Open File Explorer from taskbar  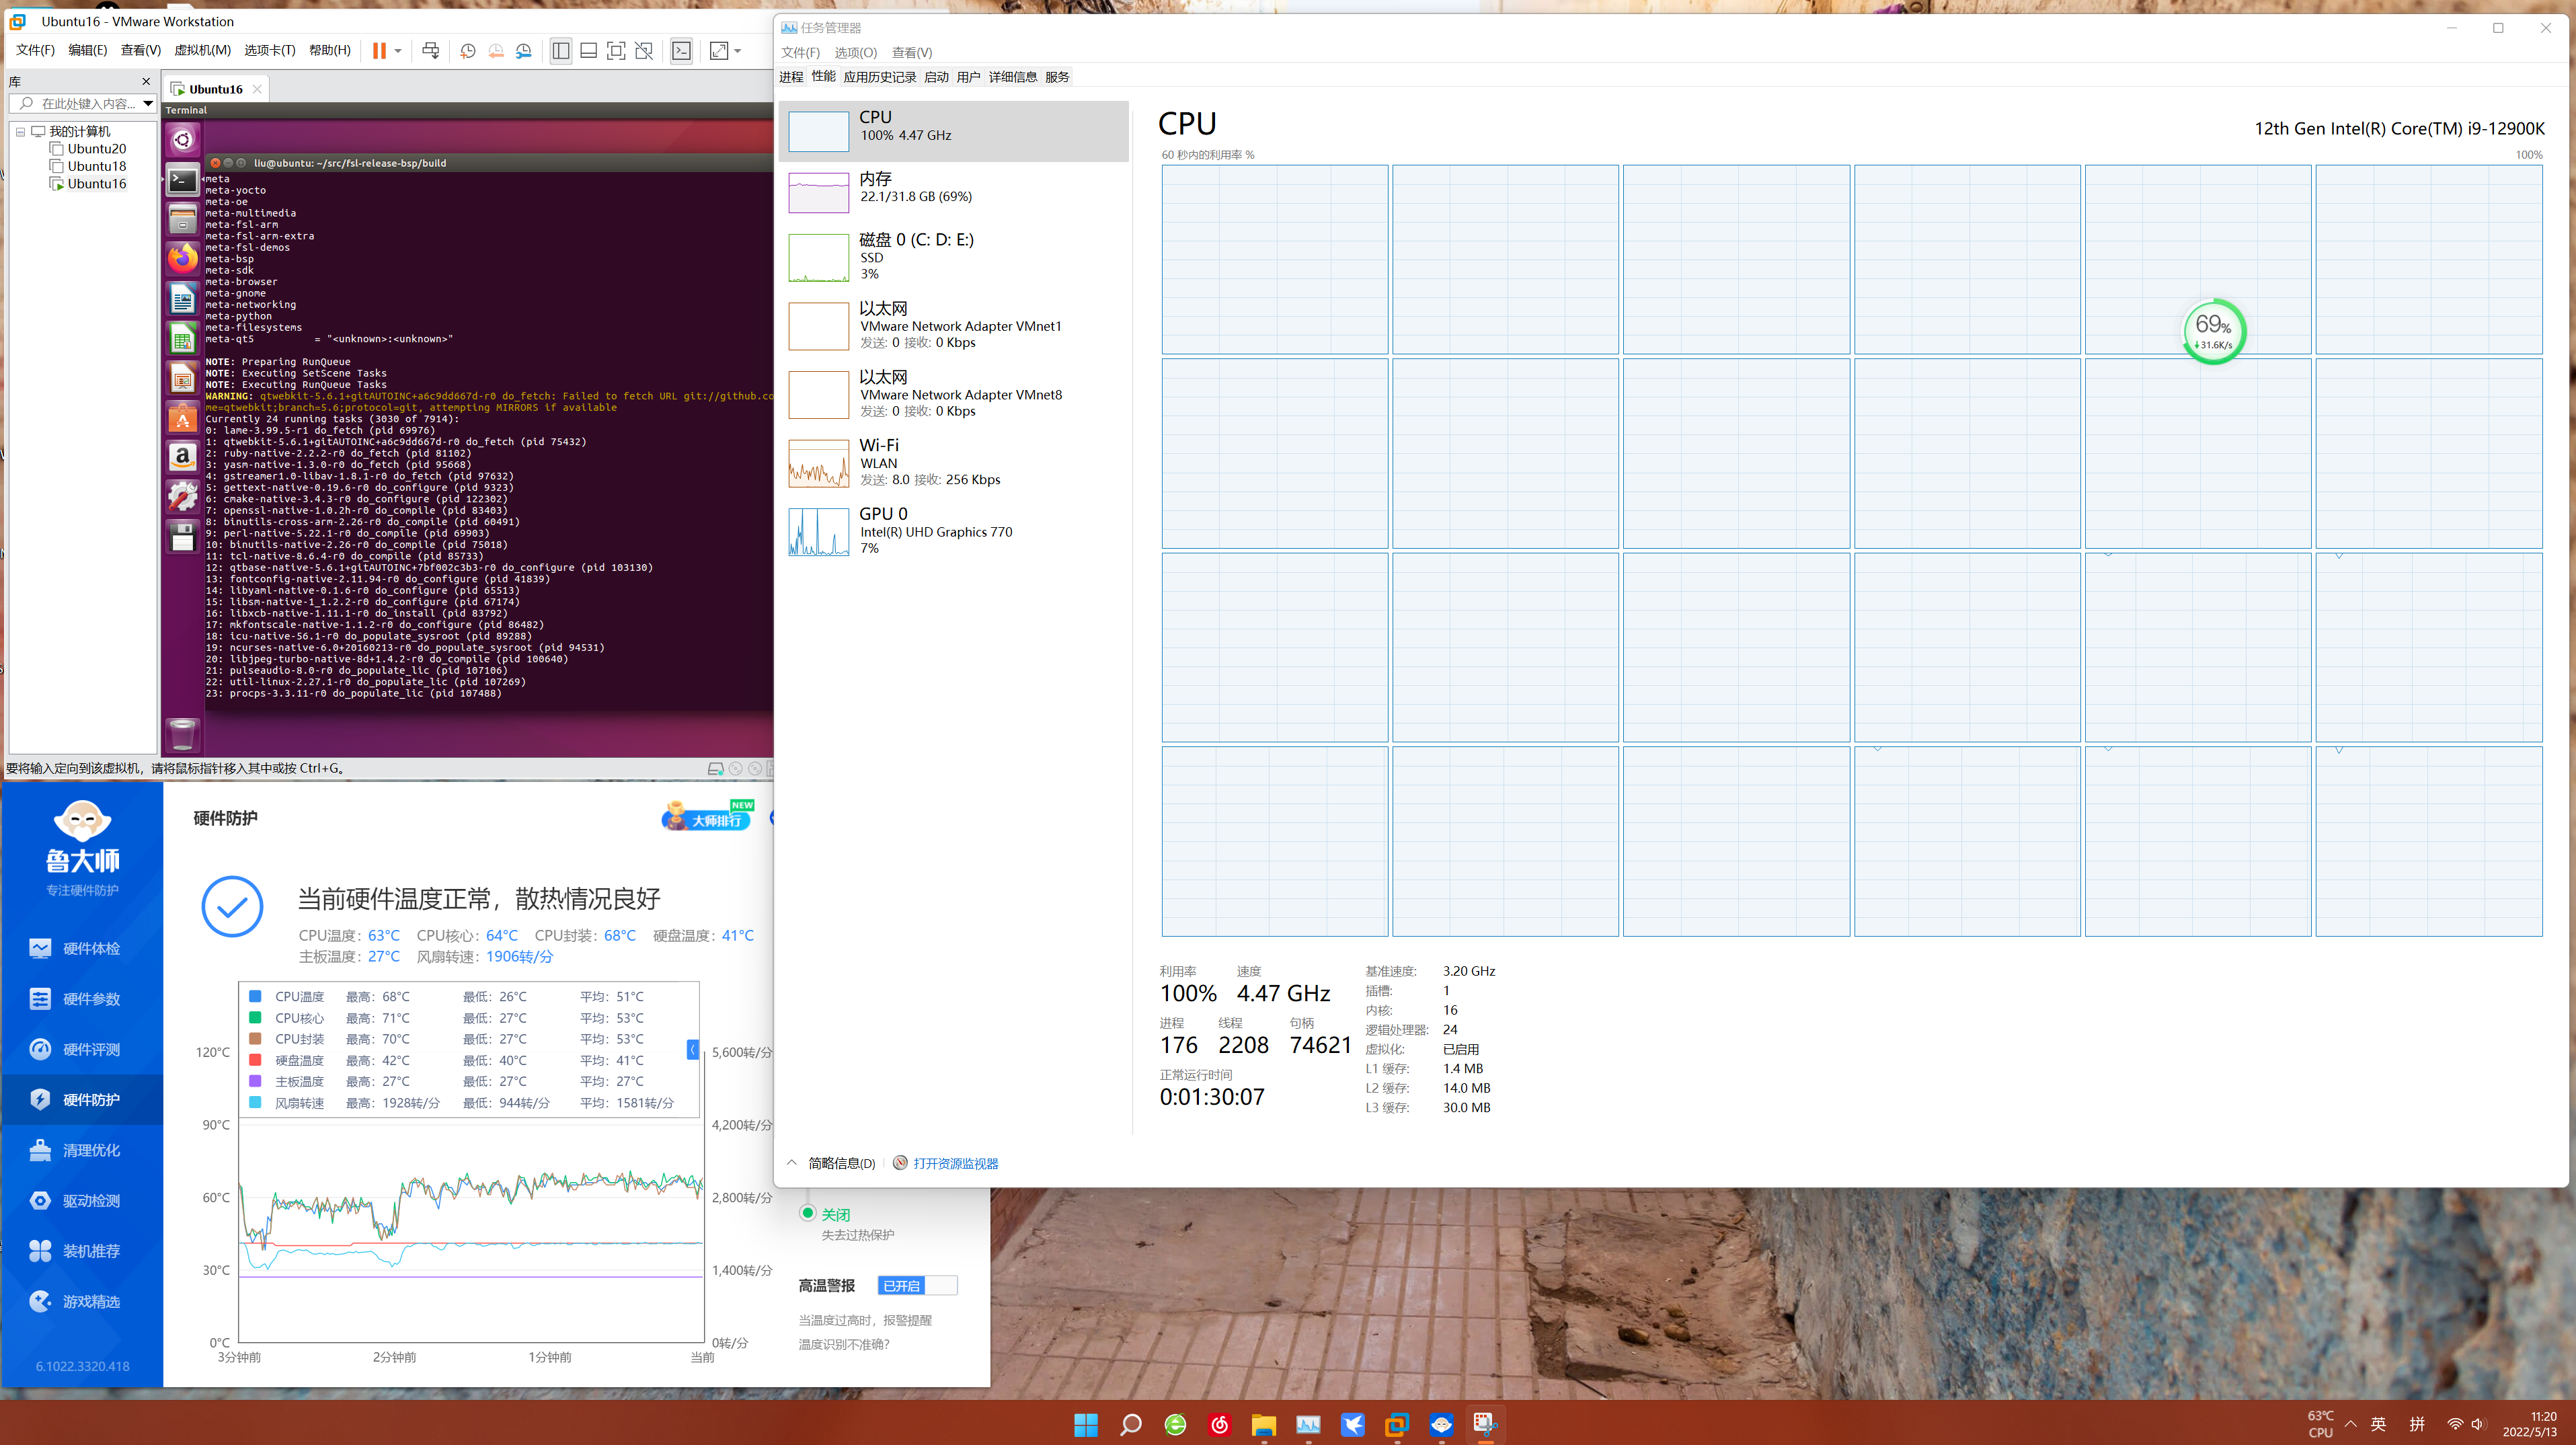coord(1264,1424)
